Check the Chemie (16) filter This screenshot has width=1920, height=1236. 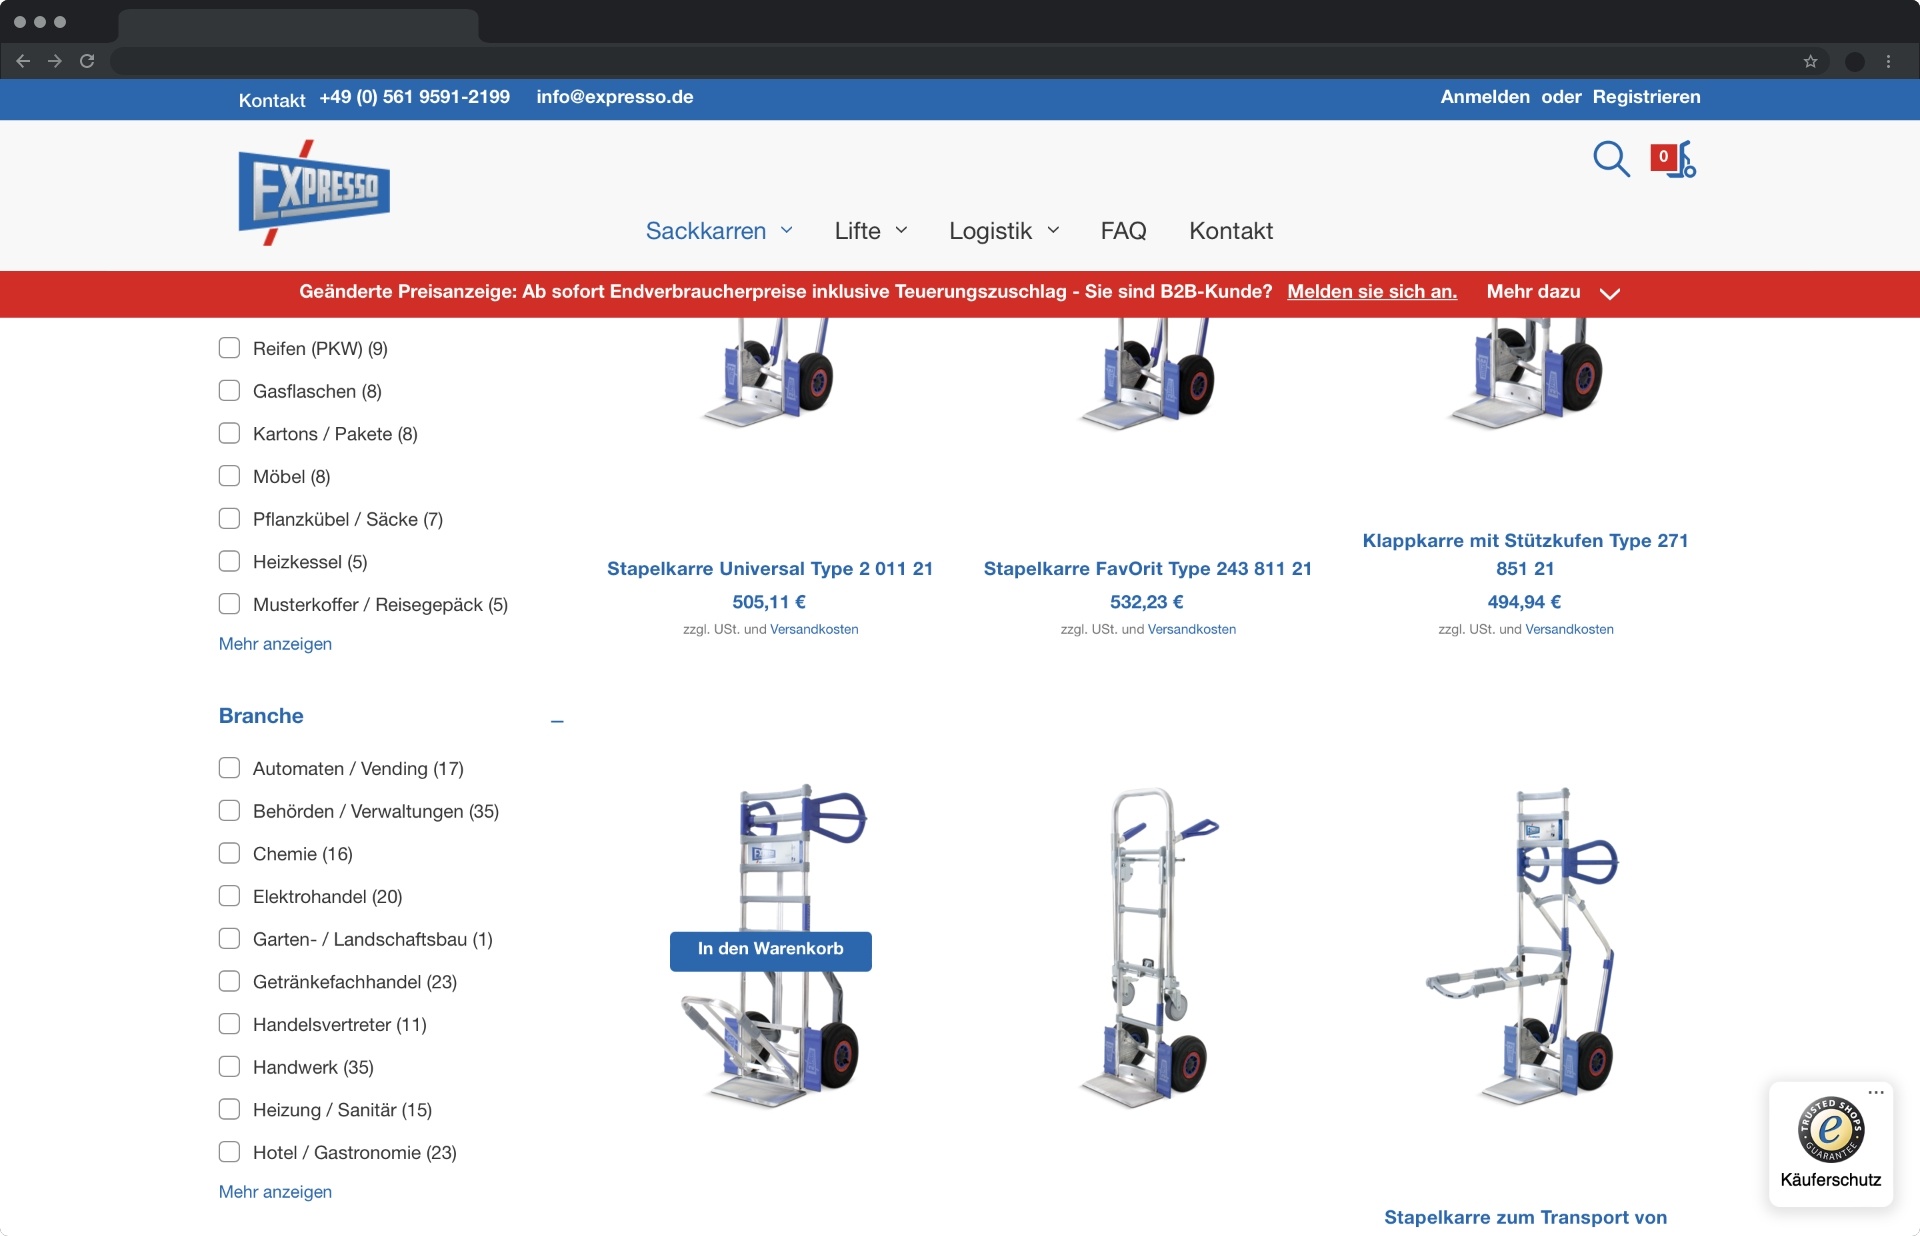pos(229,853)
